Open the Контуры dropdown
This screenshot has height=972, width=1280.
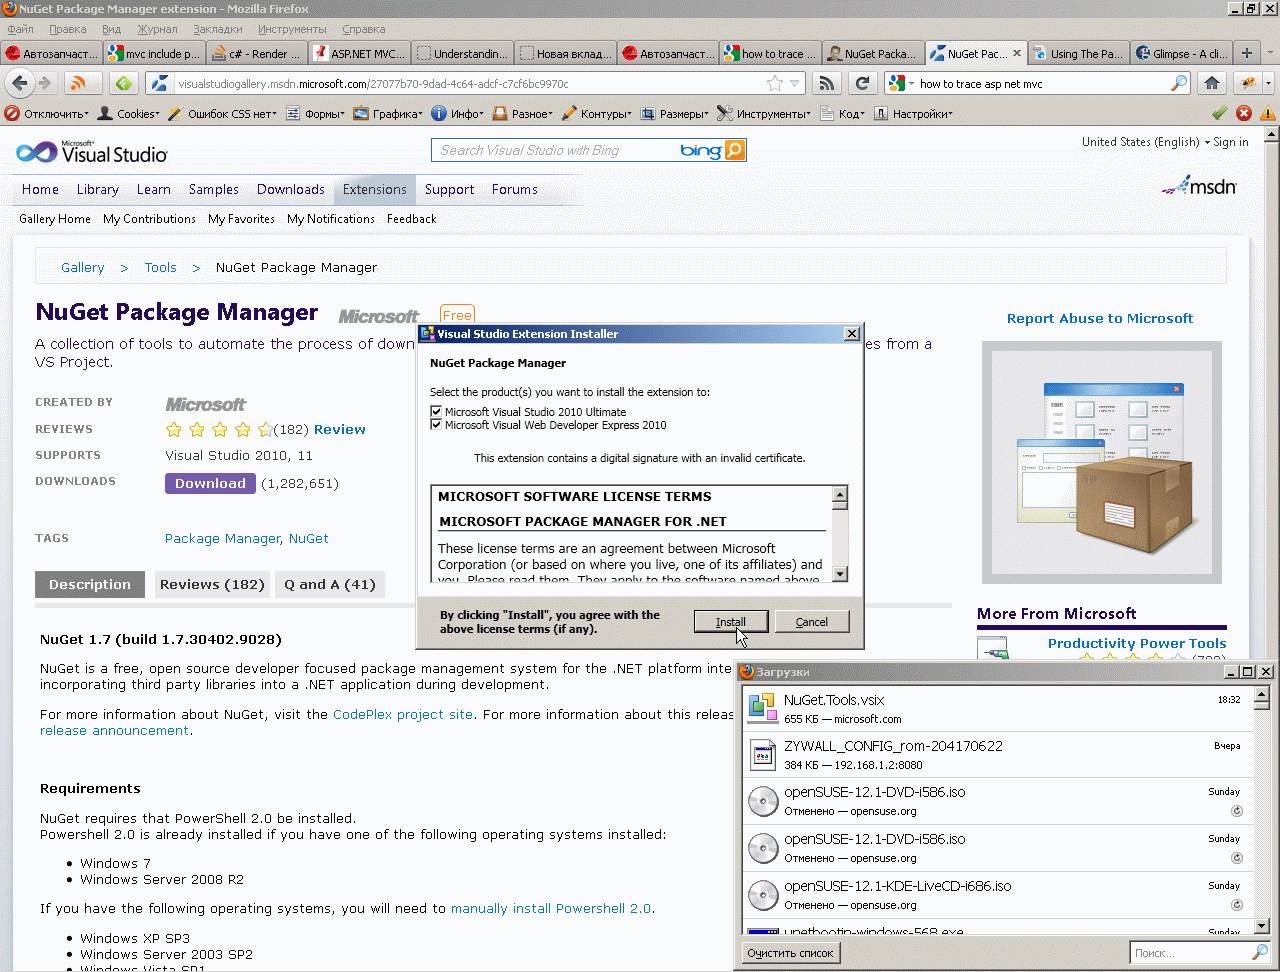[x=597, y=114]
